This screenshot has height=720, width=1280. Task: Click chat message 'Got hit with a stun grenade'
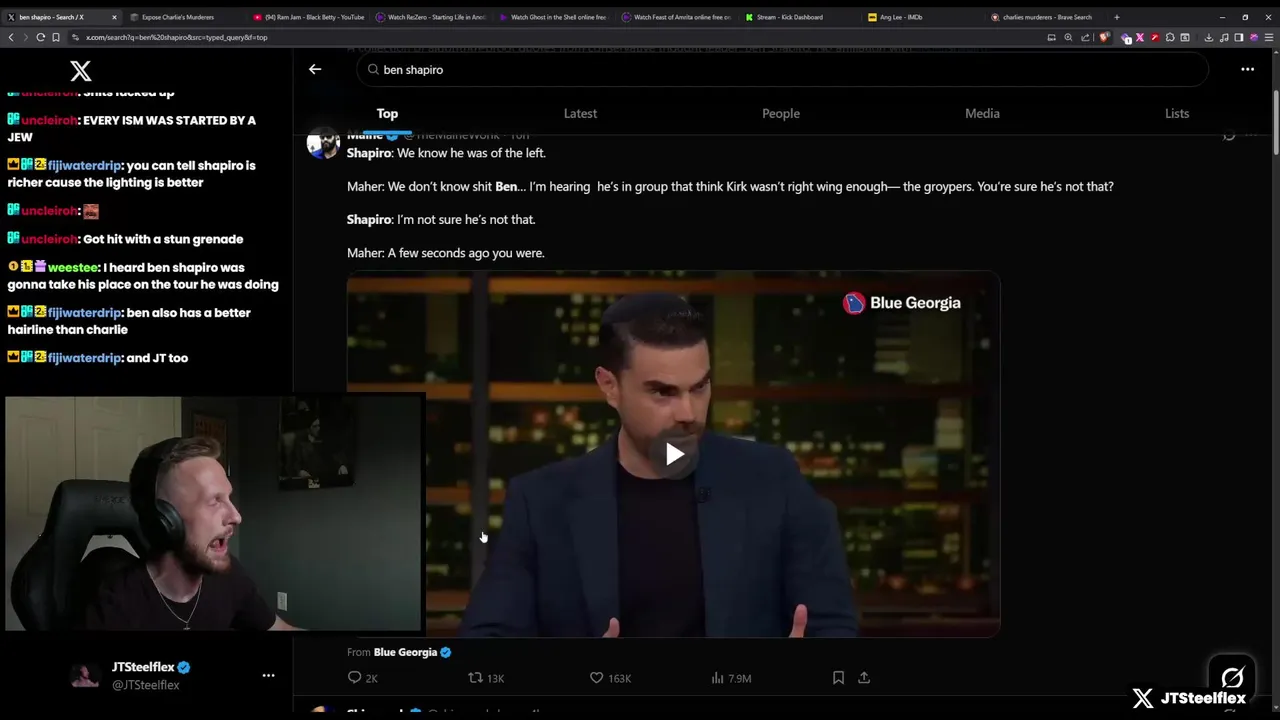pos(163,239)
